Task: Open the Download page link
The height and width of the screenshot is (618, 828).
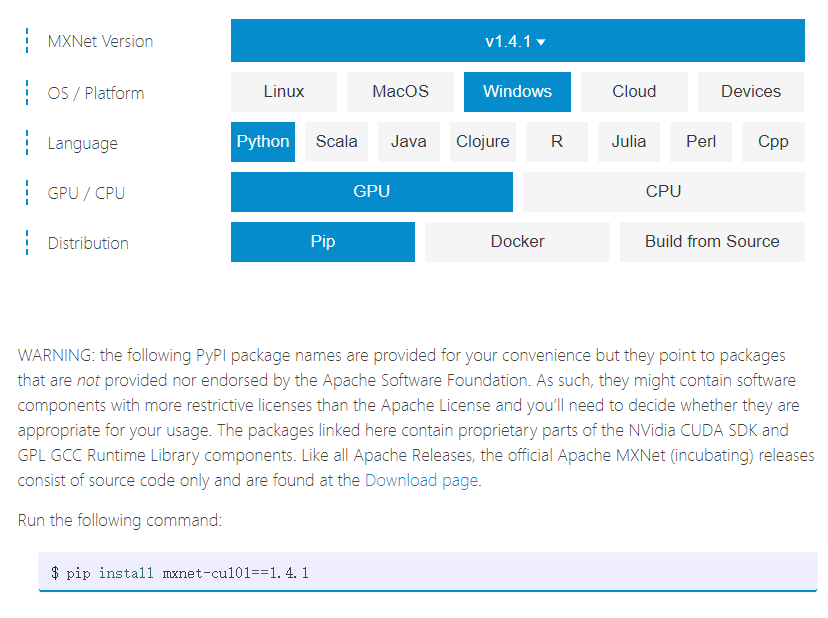Action: [420, 480]
